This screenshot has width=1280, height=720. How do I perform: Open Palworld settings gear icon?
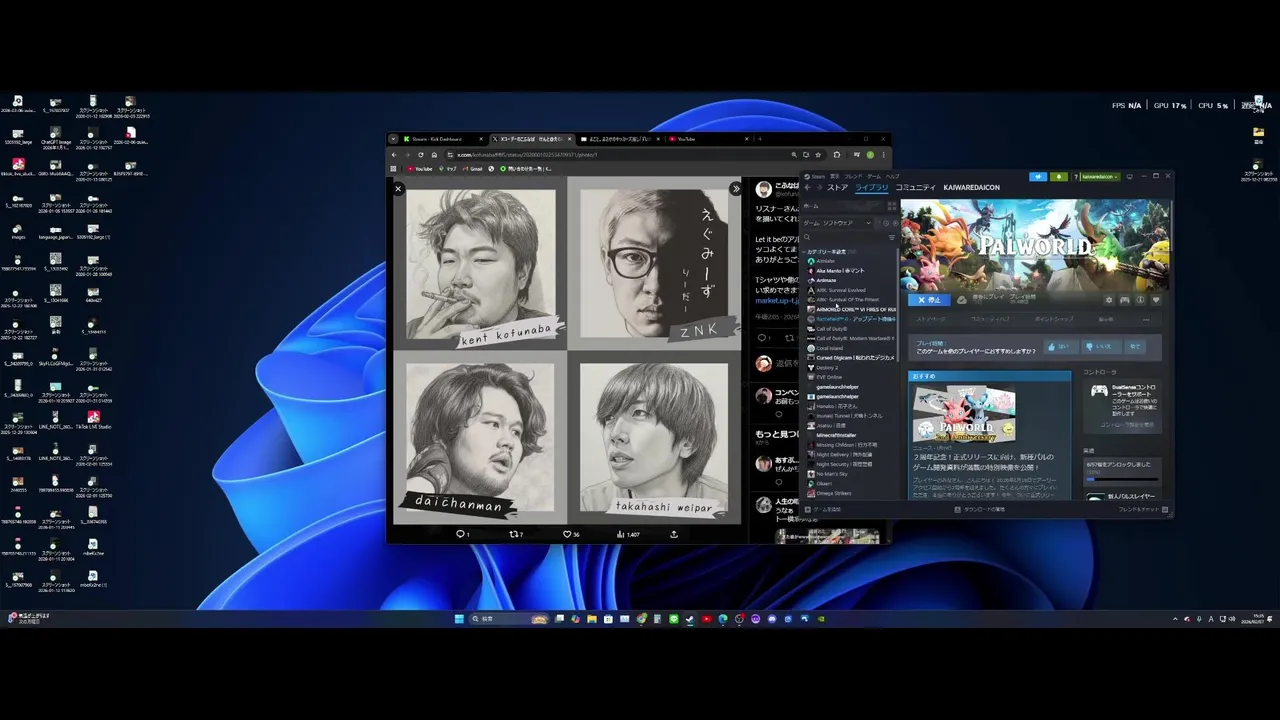coord(1109,300)
